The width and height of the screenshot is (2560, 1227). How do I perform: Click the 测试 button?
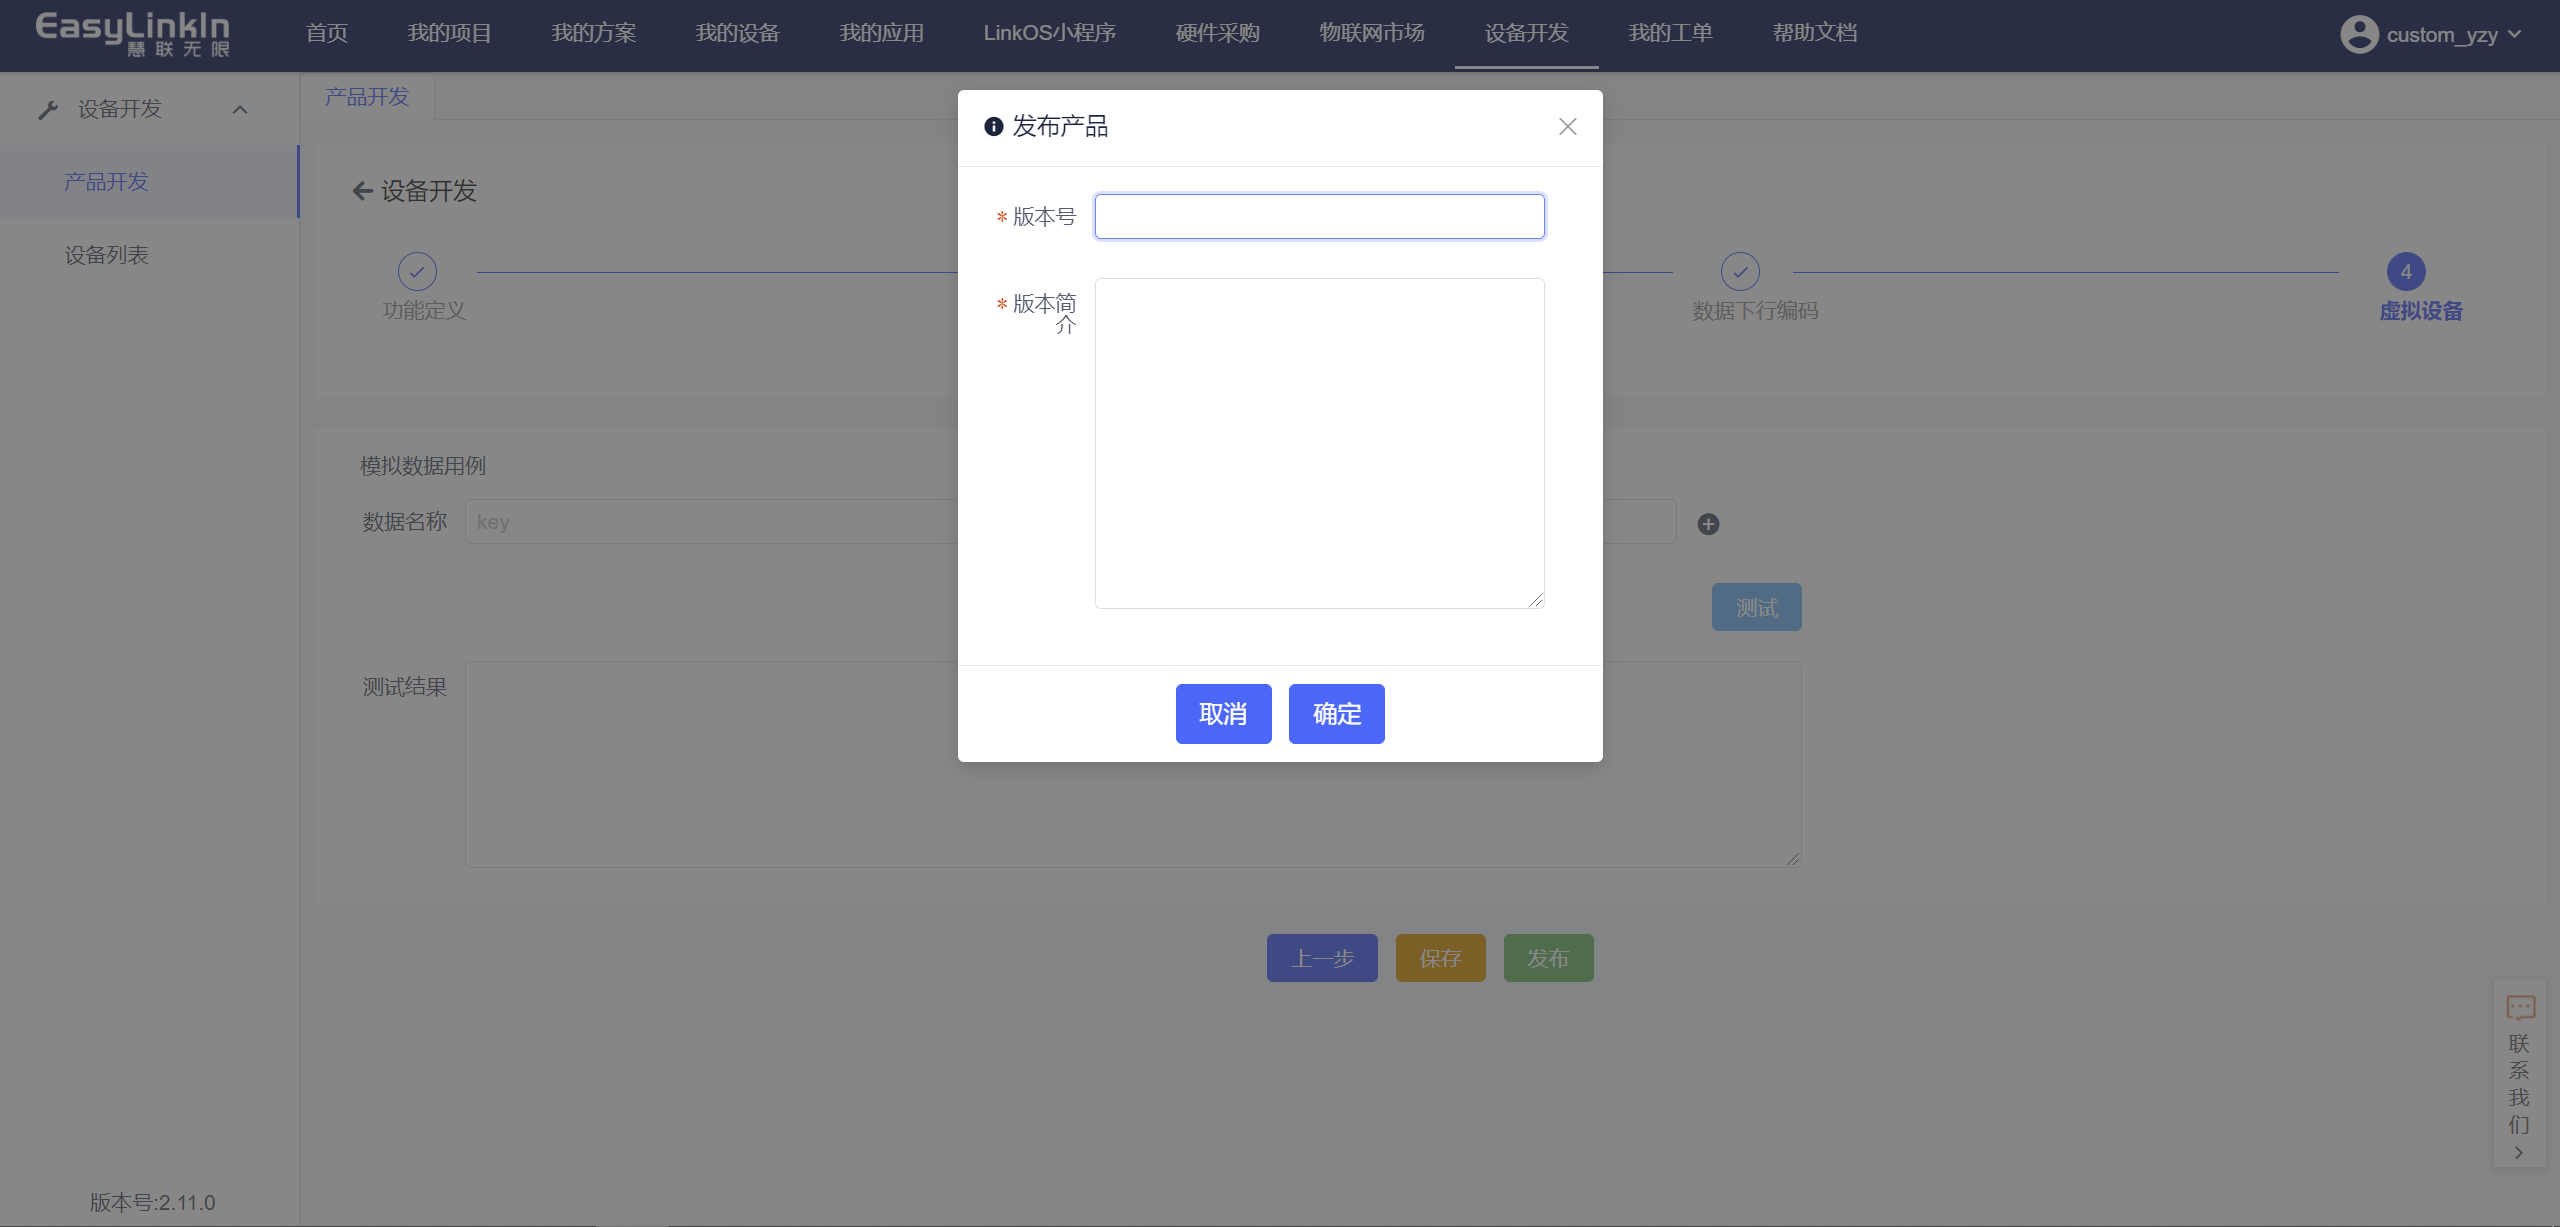coord(1756,607)
